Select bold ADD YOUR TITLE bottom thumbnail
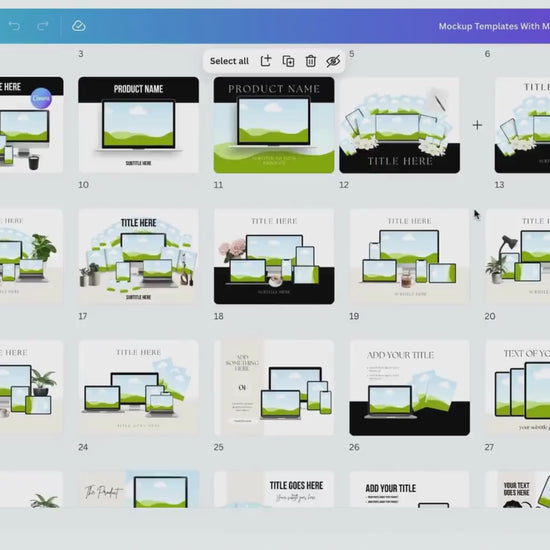Image resolution: width=550 pixels, height=550 pixels. [409, 489]
